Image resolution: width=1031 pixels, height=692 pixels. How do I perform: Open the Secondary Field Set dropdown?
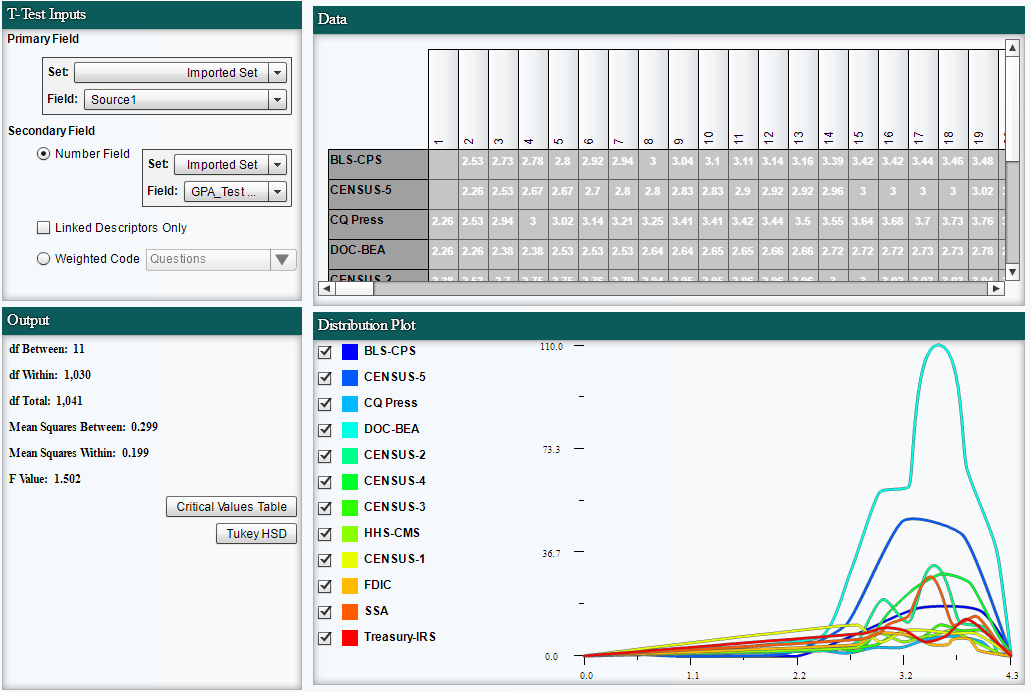[x=230, y=164]
